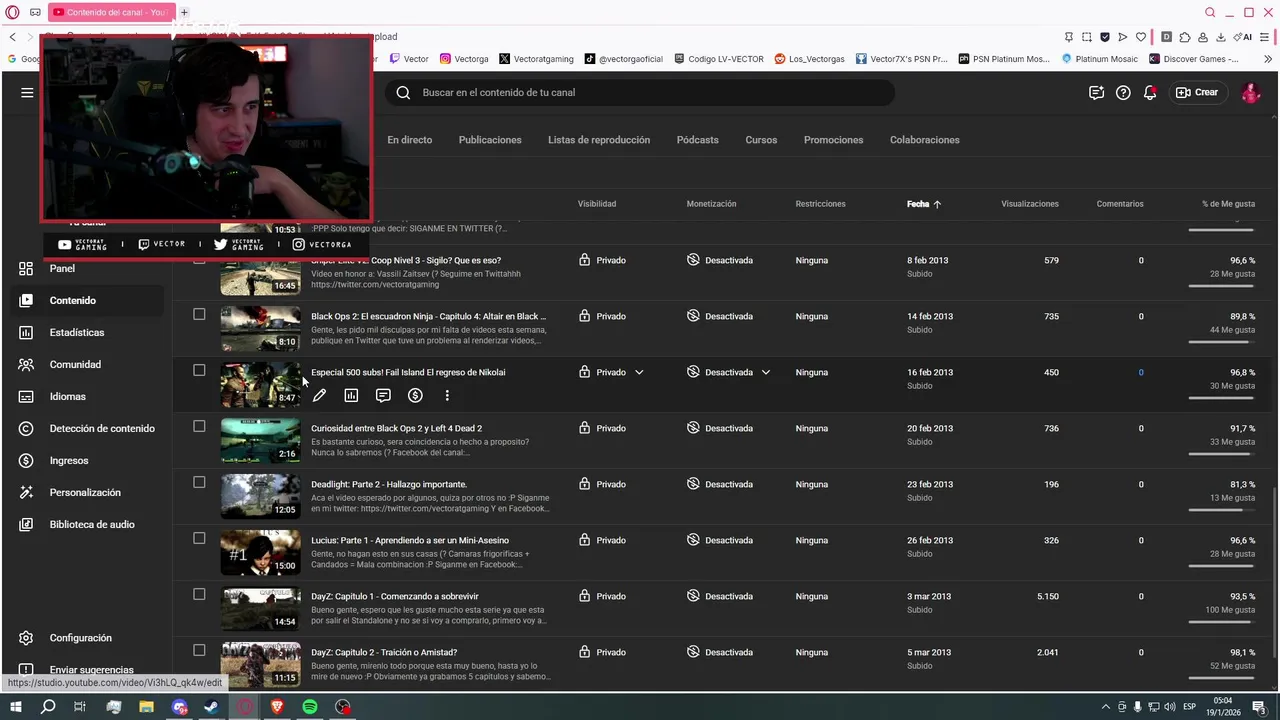
Task: Switch to the Colaboraciones tab
Action: (925, 140)
